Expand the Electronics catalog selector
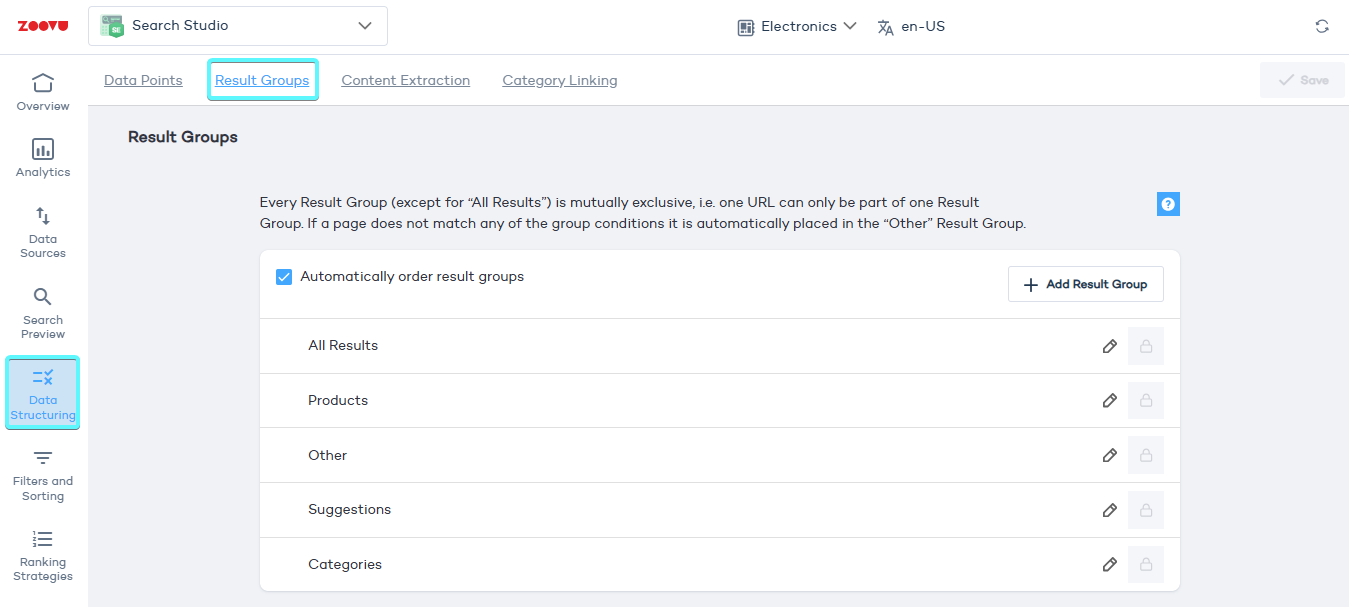Image resolution: width=1349 pixels, height=607 pixels. point(796,26)
